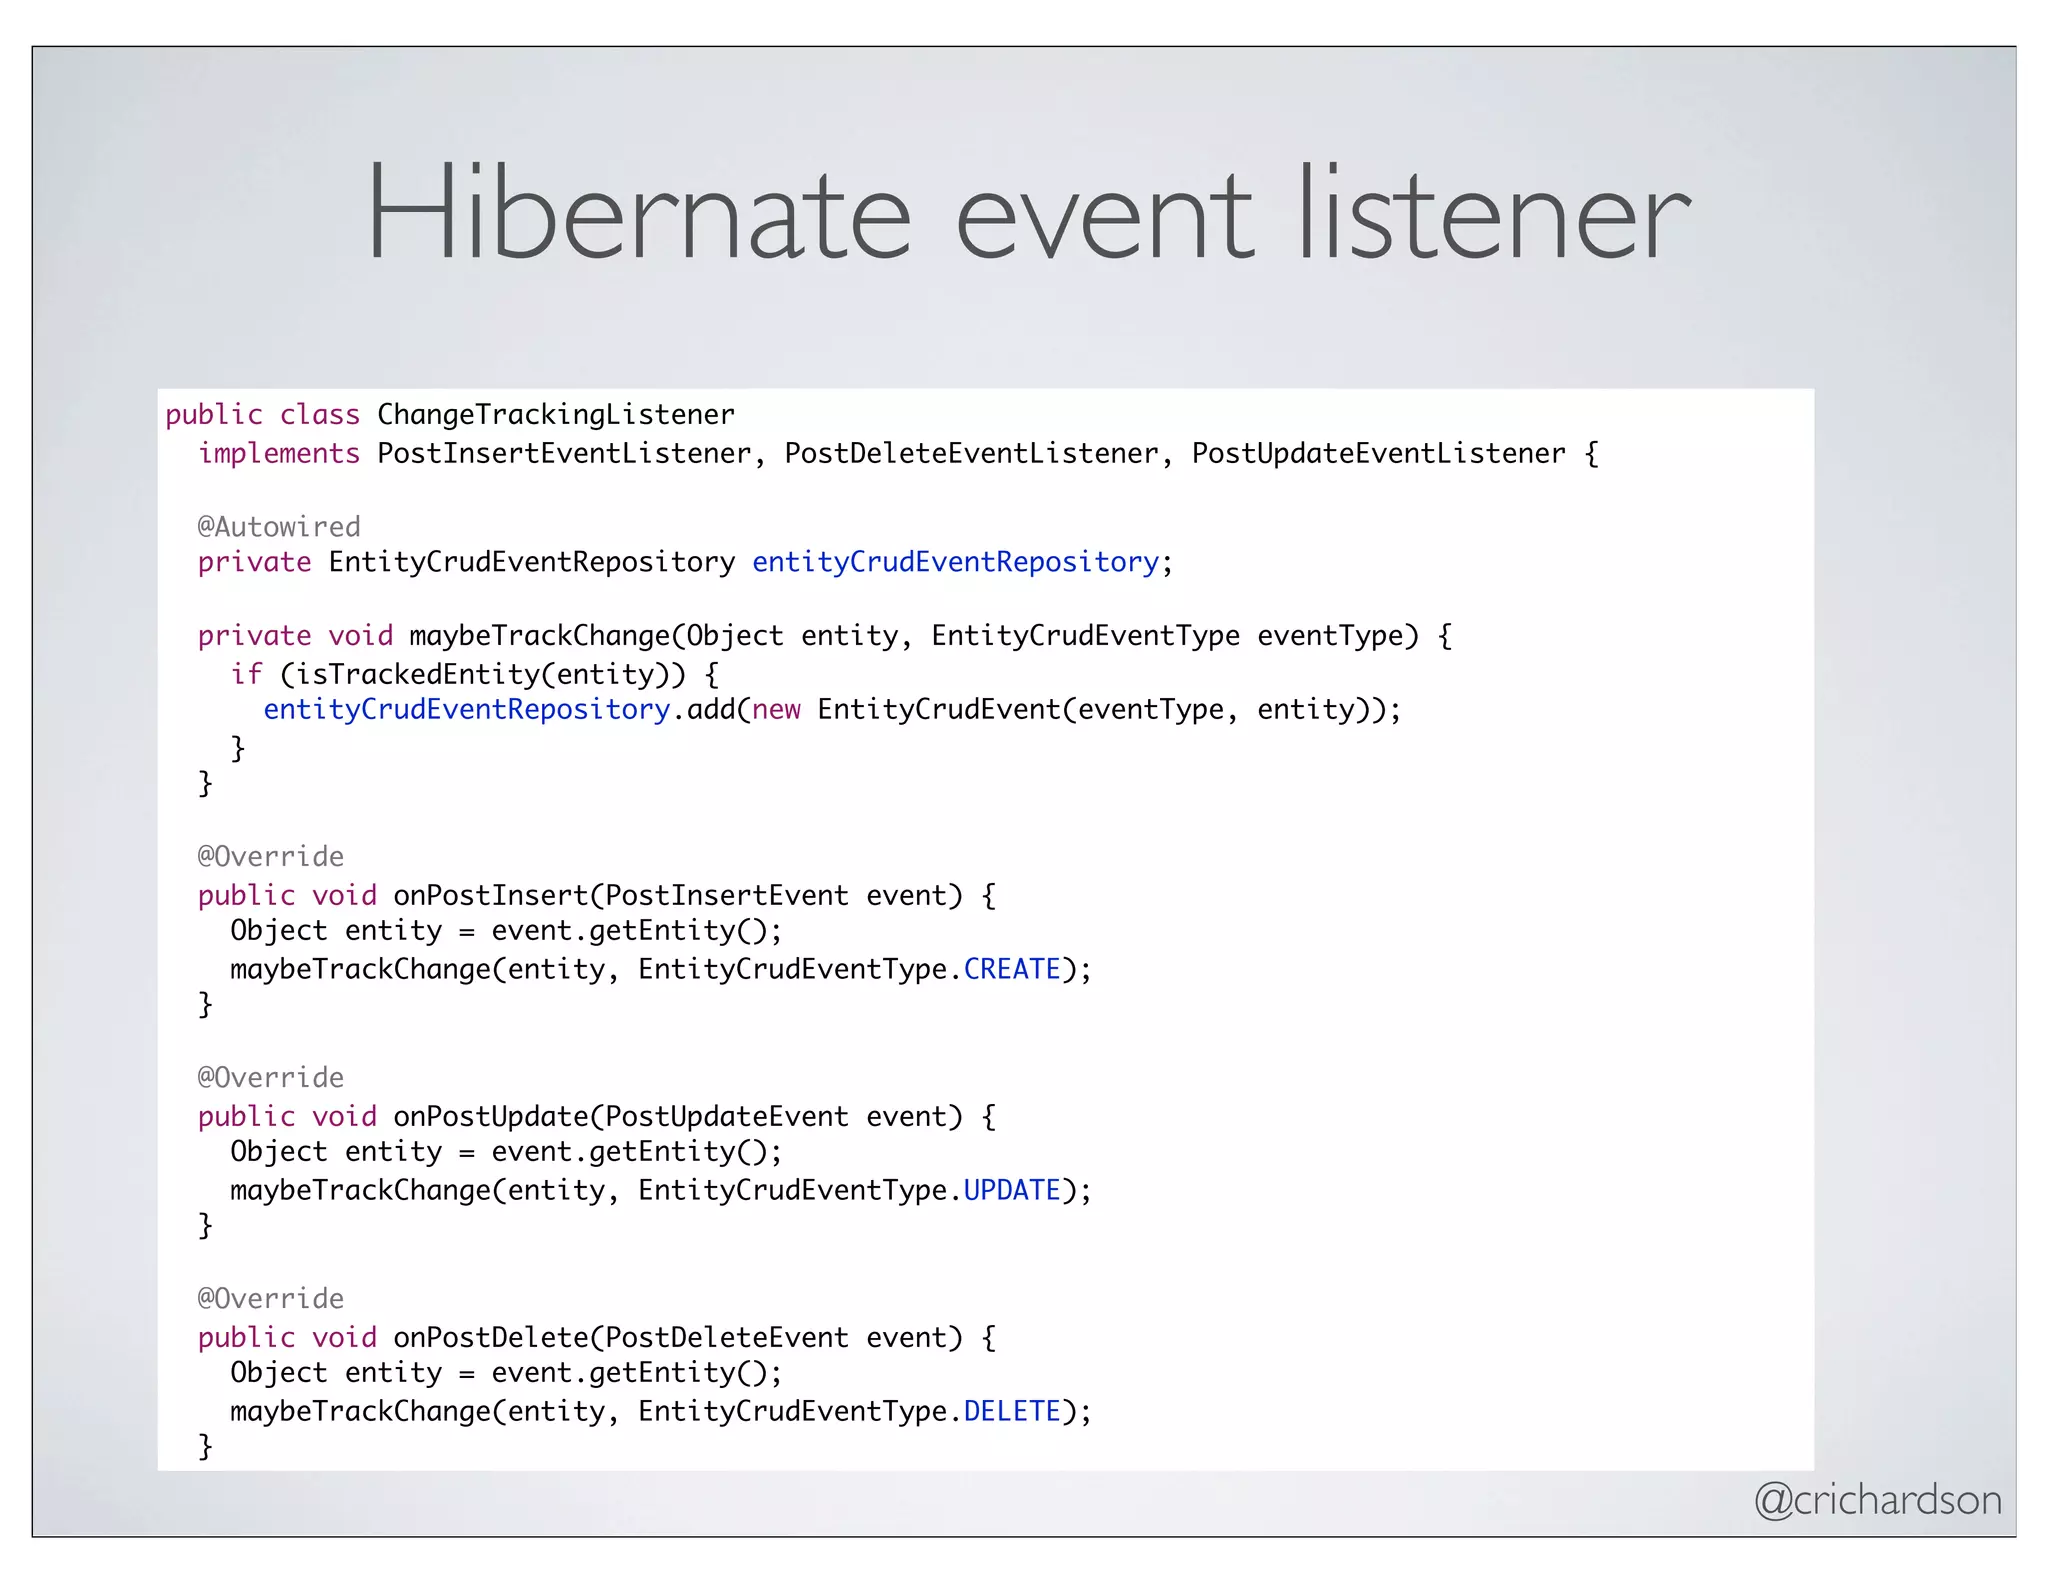
Task: Click 'event.getEntity()' inside onPostDelete
Action: coord(629,1373)
